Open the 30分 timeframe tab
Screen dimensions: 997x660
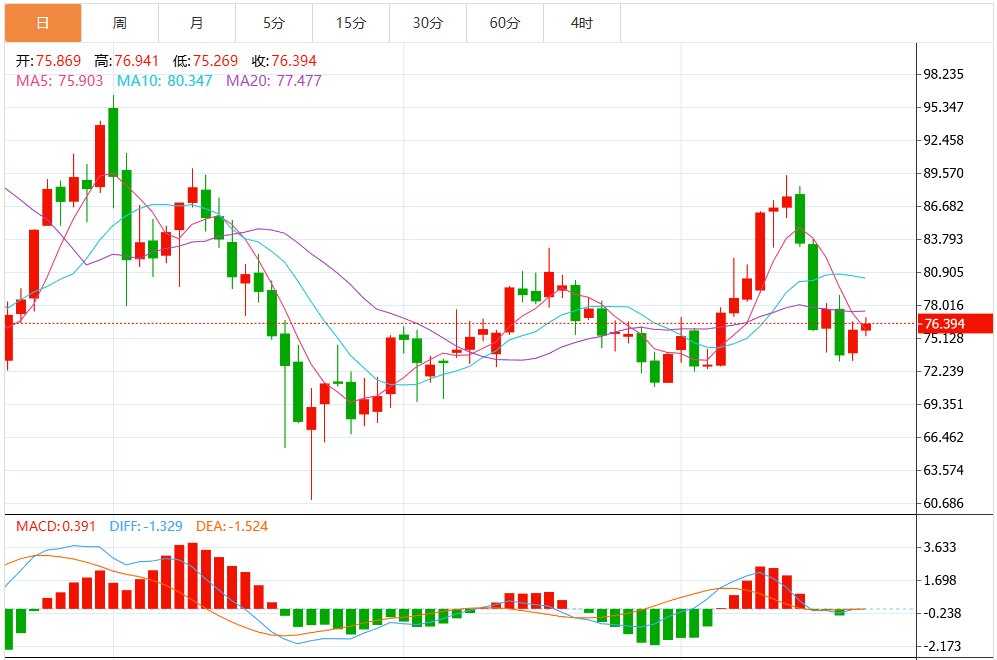click(428, 23)
